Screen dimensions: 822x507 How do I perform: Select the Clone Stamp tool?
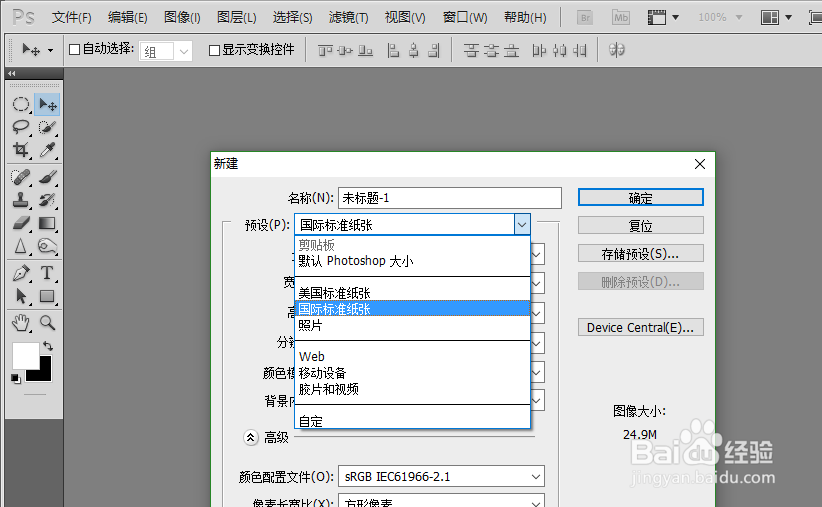tap(21, 200)
